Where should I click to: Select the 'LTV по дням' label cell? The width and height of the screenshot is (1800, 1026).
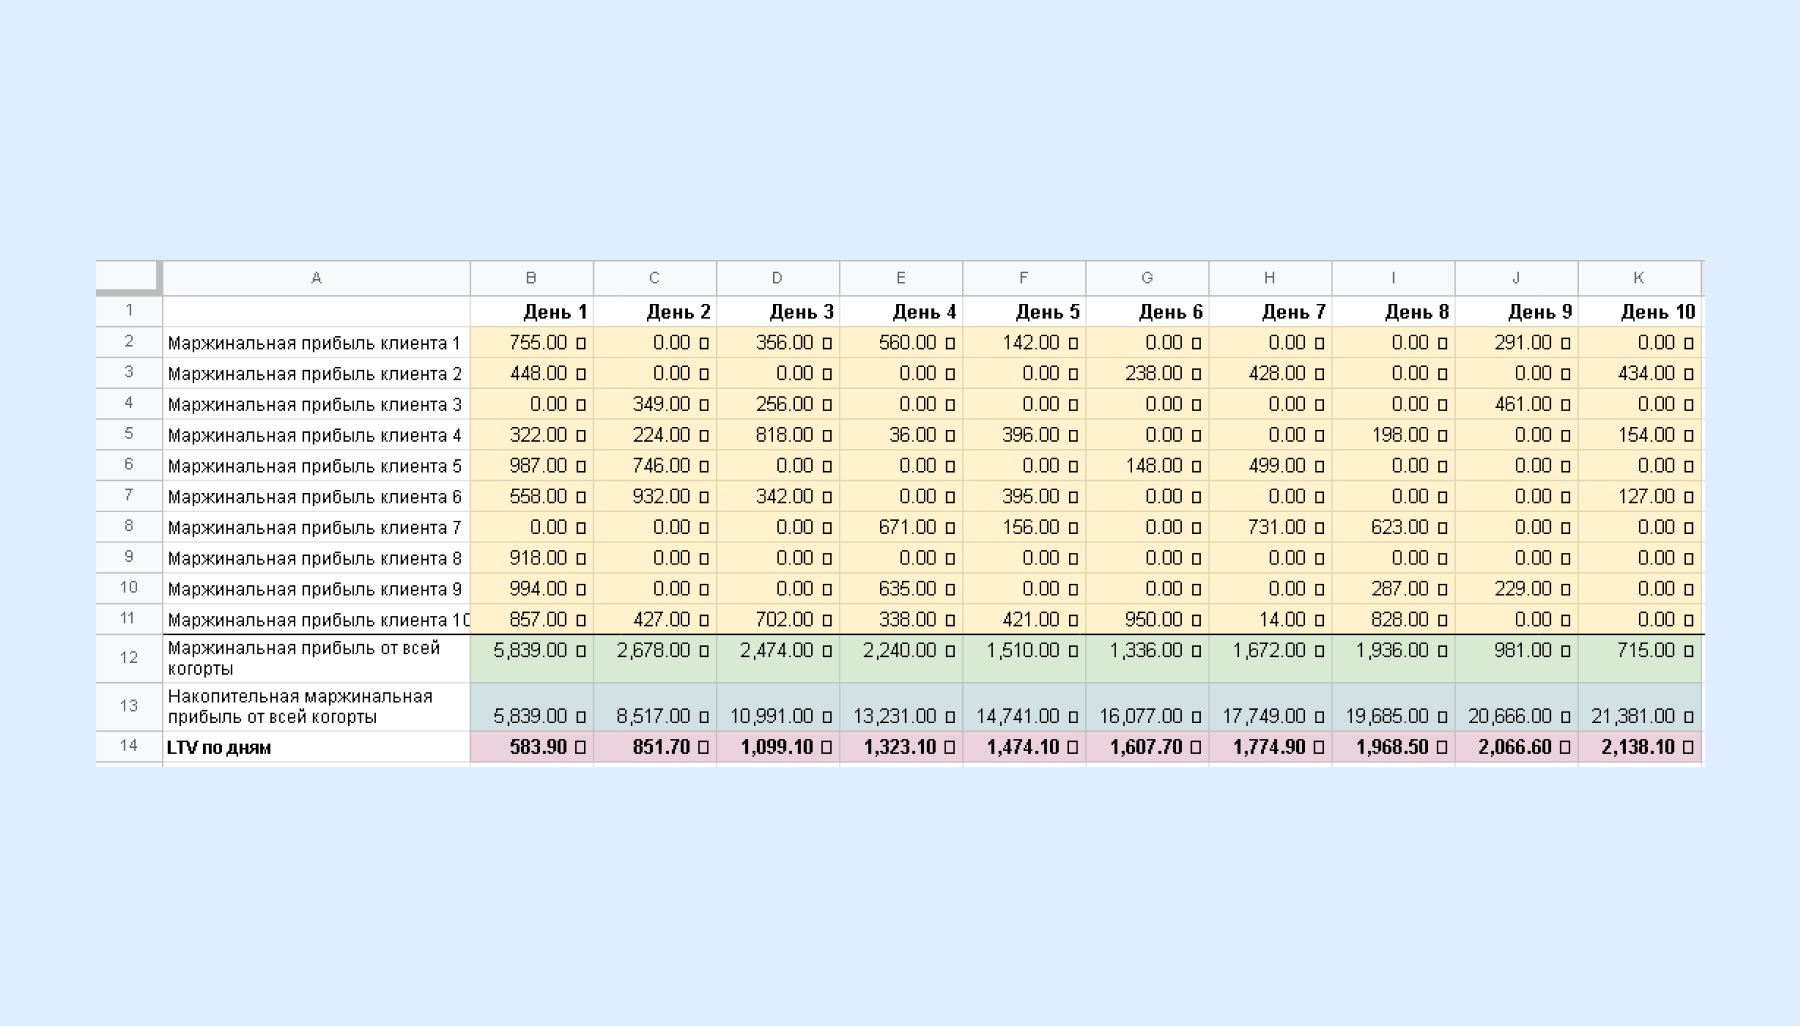pos(316,746)
